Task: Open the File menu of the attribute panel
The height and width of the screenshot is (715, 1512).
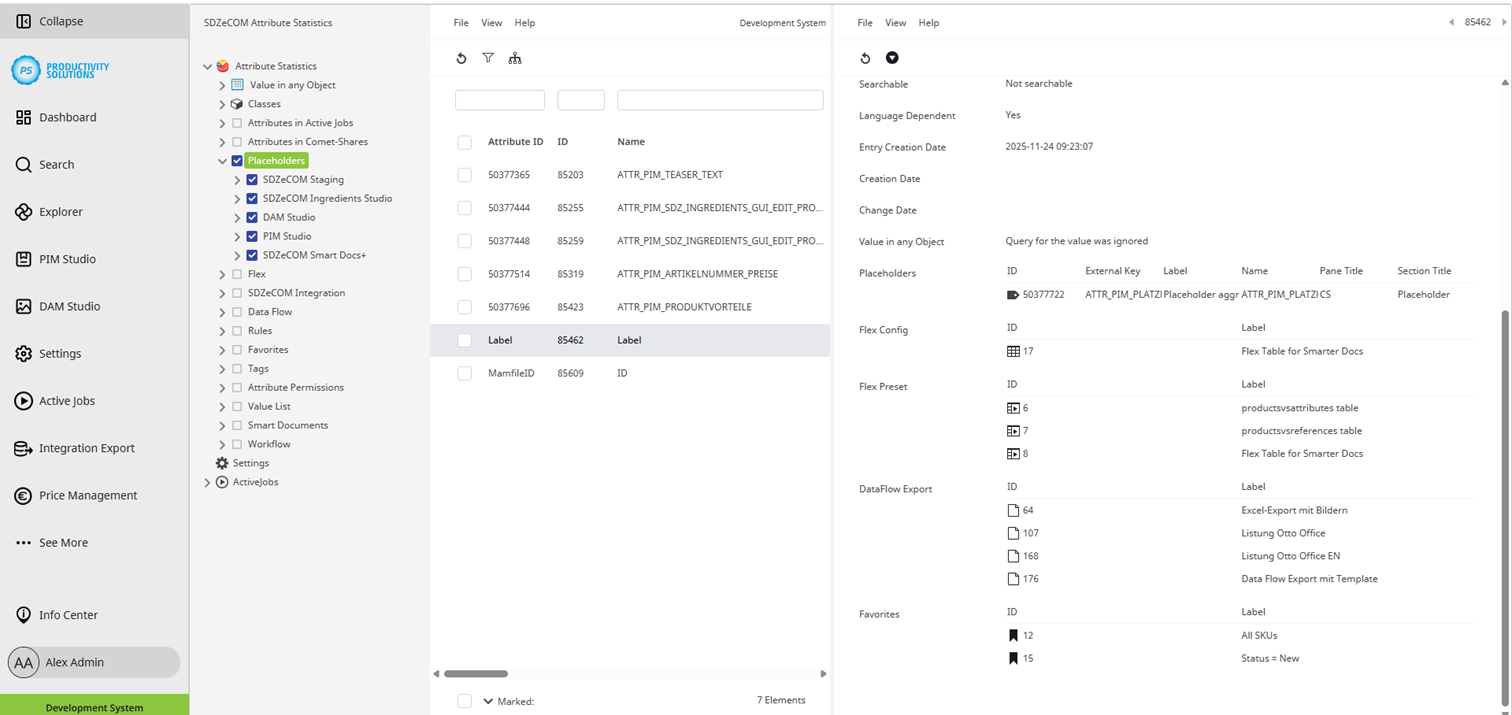Action: [460, 22]
